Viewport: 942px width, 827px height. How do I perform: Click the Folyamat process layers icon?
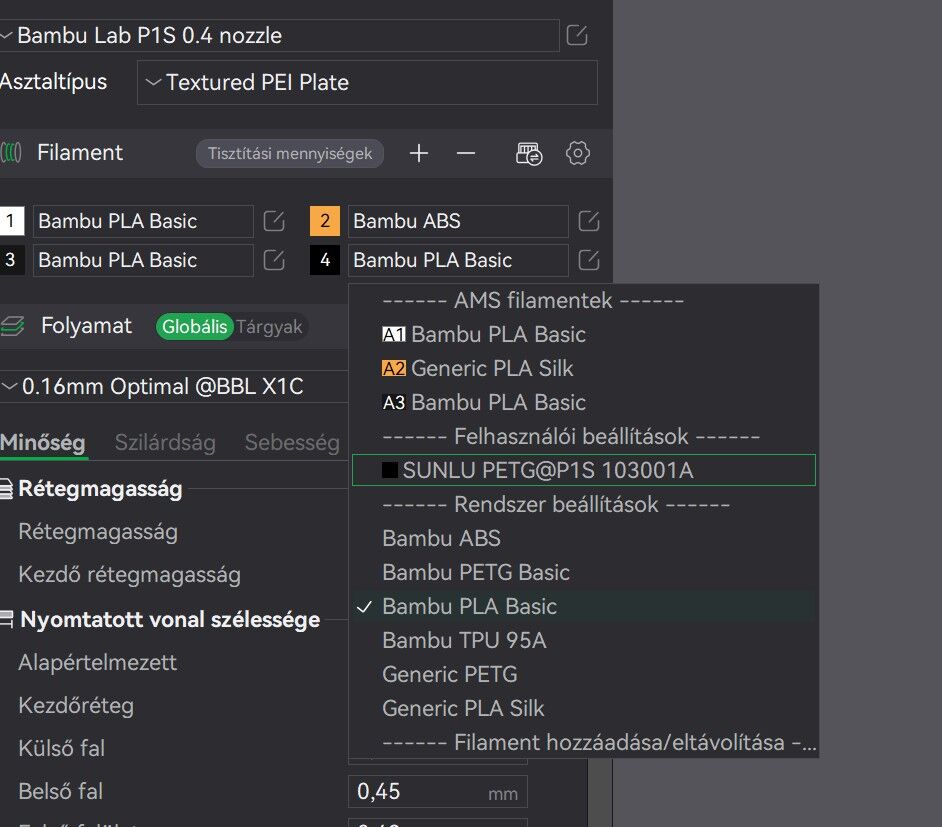[x=12, y=326]
